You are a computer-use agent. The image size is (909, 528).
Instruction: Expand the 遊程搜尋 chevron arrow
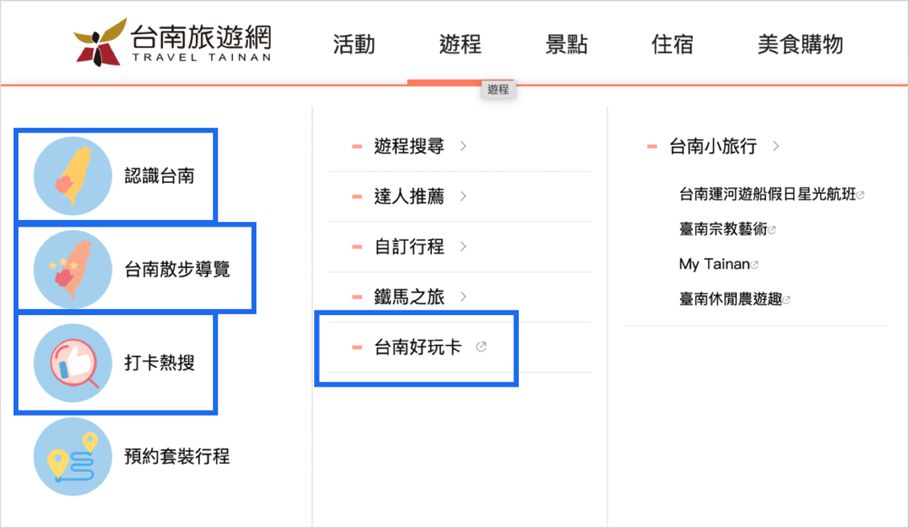point(463,146)
